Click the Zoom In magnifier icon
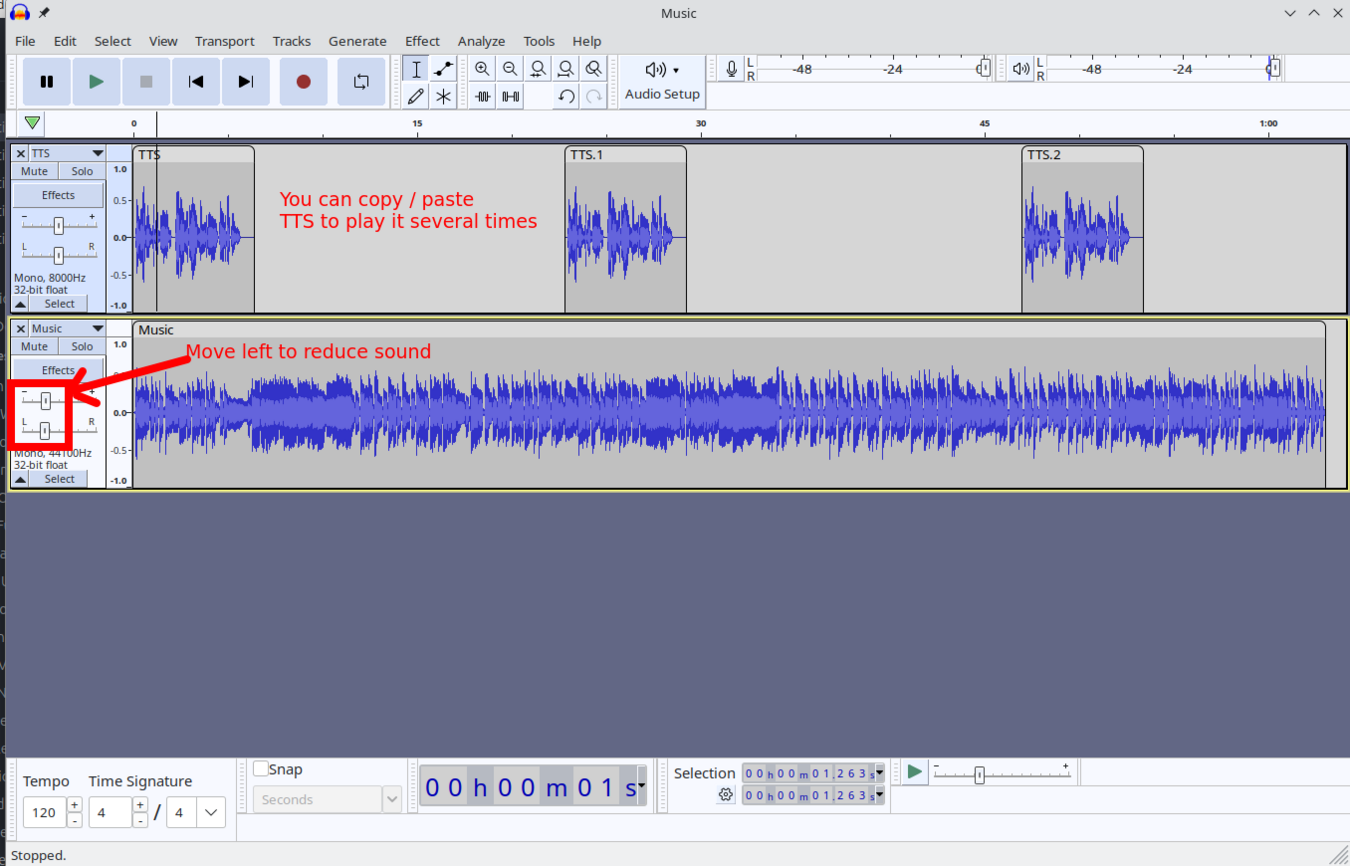The width and height of the screenshot is (1350, 866). pos(482,69)
